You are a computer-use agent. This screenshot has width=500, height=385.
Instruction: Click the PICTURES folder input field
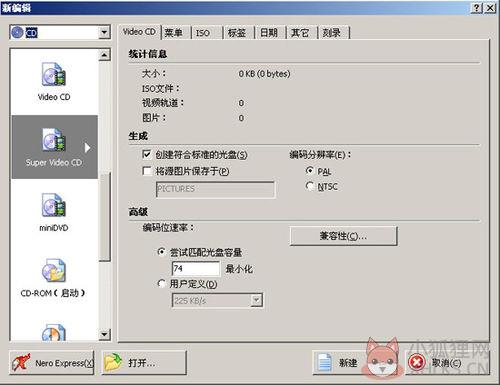[x=216, y=189]
